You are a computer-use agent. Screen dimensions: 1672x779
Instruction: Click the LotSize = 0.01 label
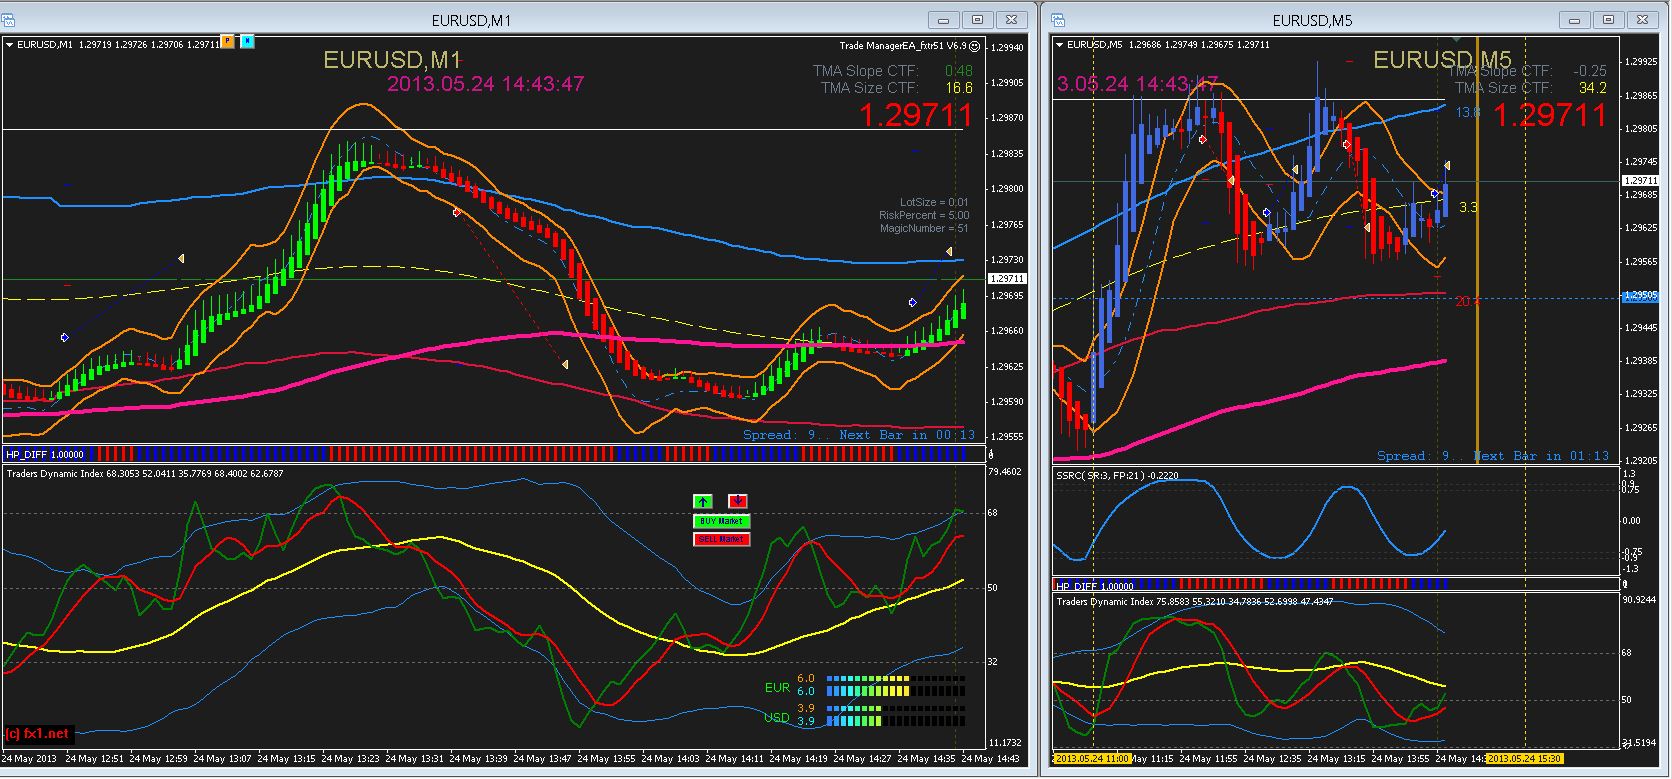tap(934, 202)
